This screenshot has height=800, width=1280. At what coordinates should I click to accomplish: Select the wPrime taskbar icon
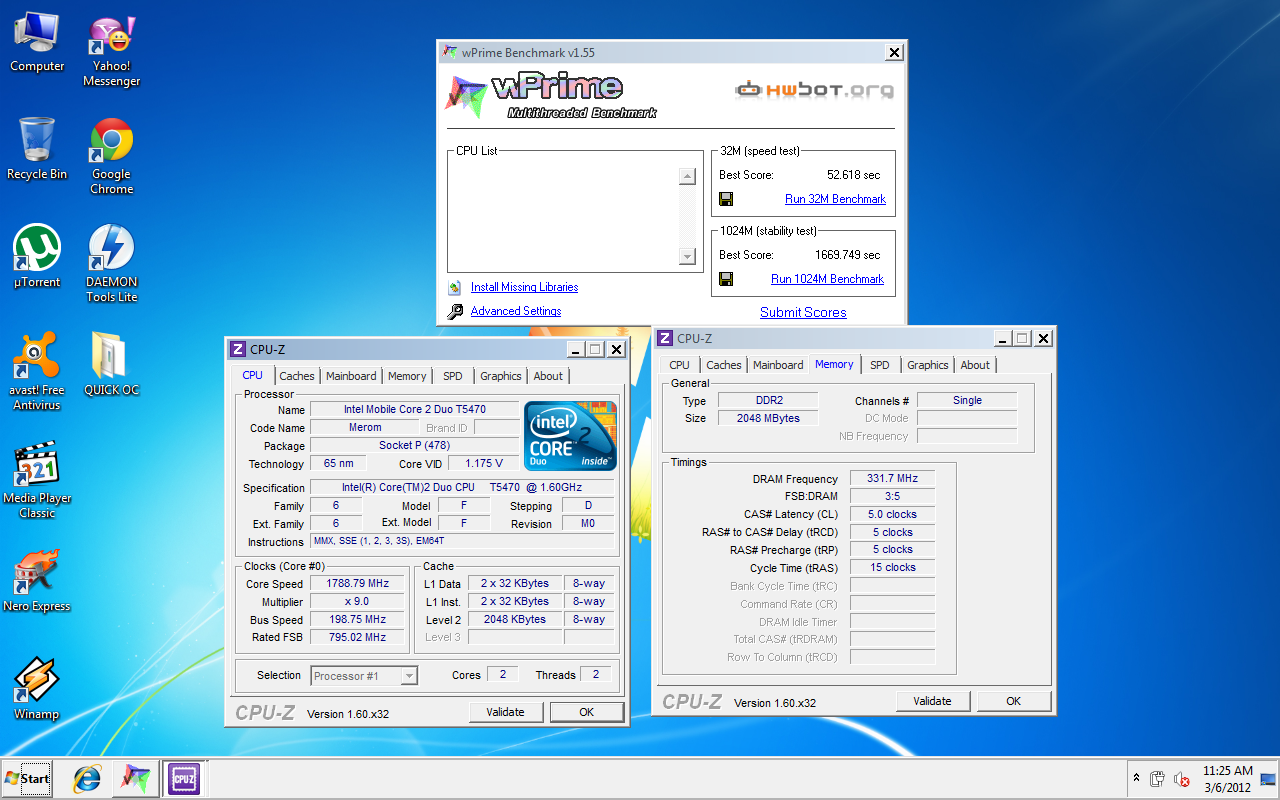pos(135,778)
